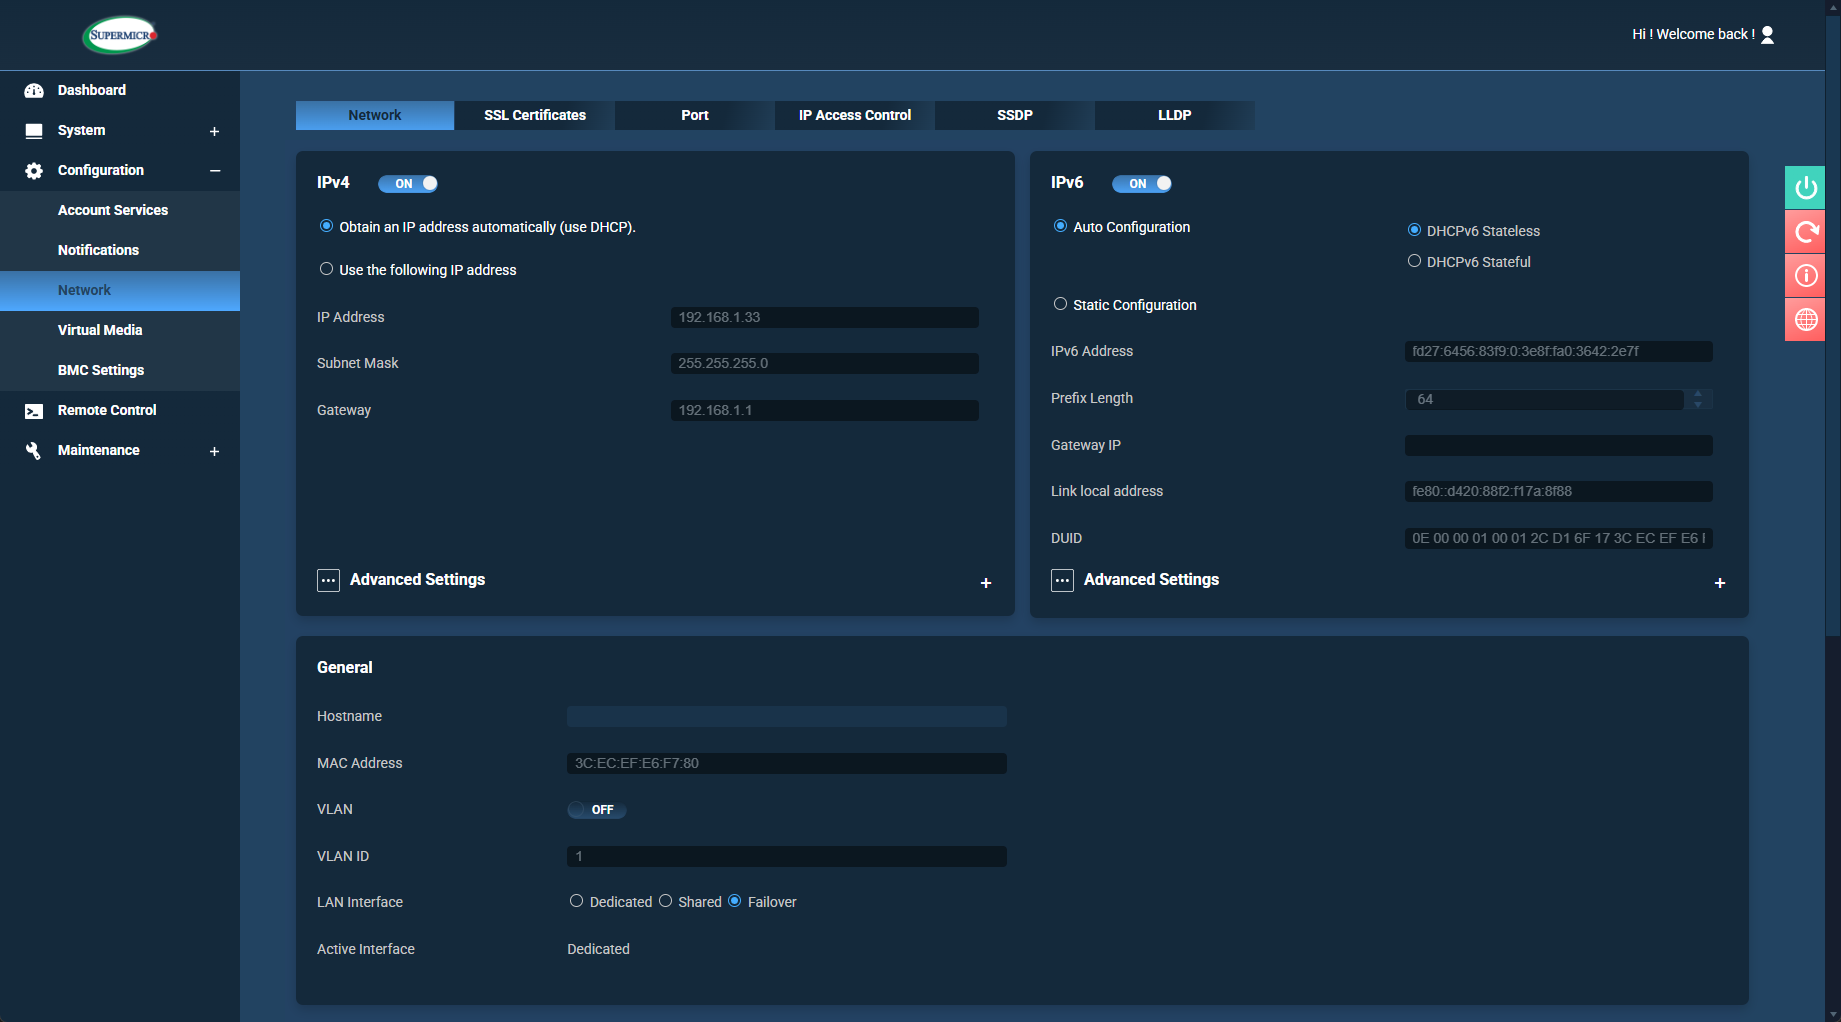Click the green power control icon
1841x1022 pixels.
pos(1806,188)
